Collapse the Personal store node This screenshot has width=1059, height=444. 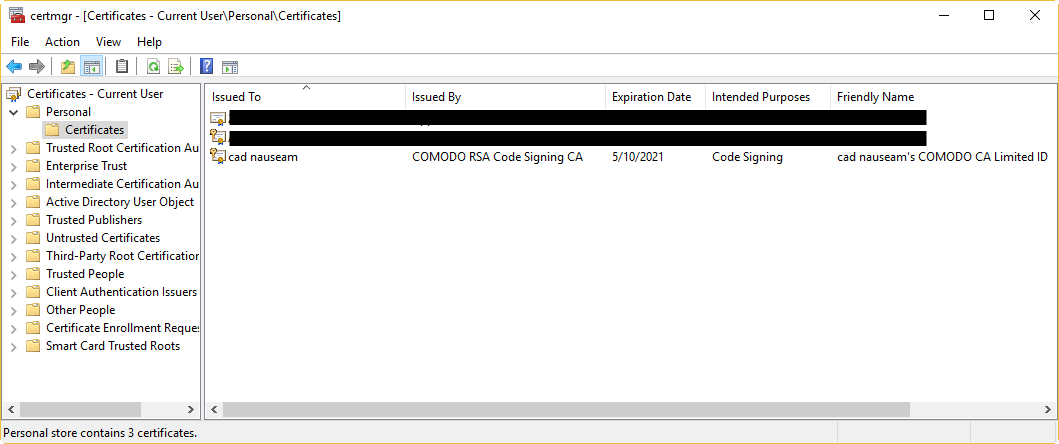[14, 112]
